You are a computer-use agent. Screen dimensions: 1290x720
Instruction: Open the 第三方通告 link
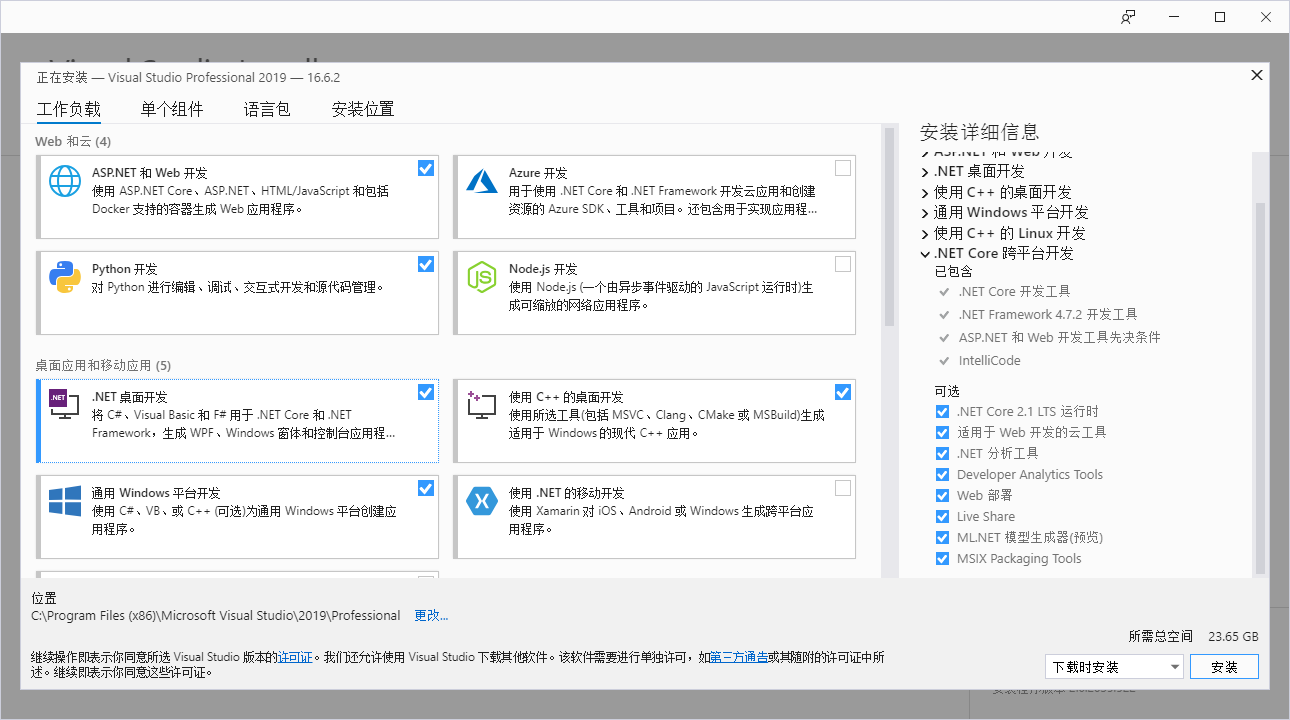click(739, 658)
